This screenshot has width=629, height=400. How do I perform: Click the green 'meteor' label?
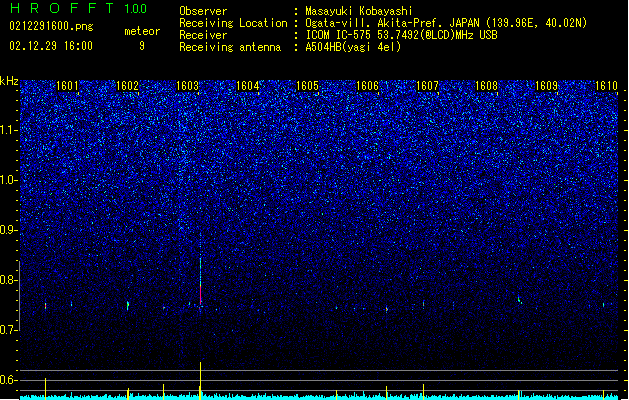coord(142,31)
